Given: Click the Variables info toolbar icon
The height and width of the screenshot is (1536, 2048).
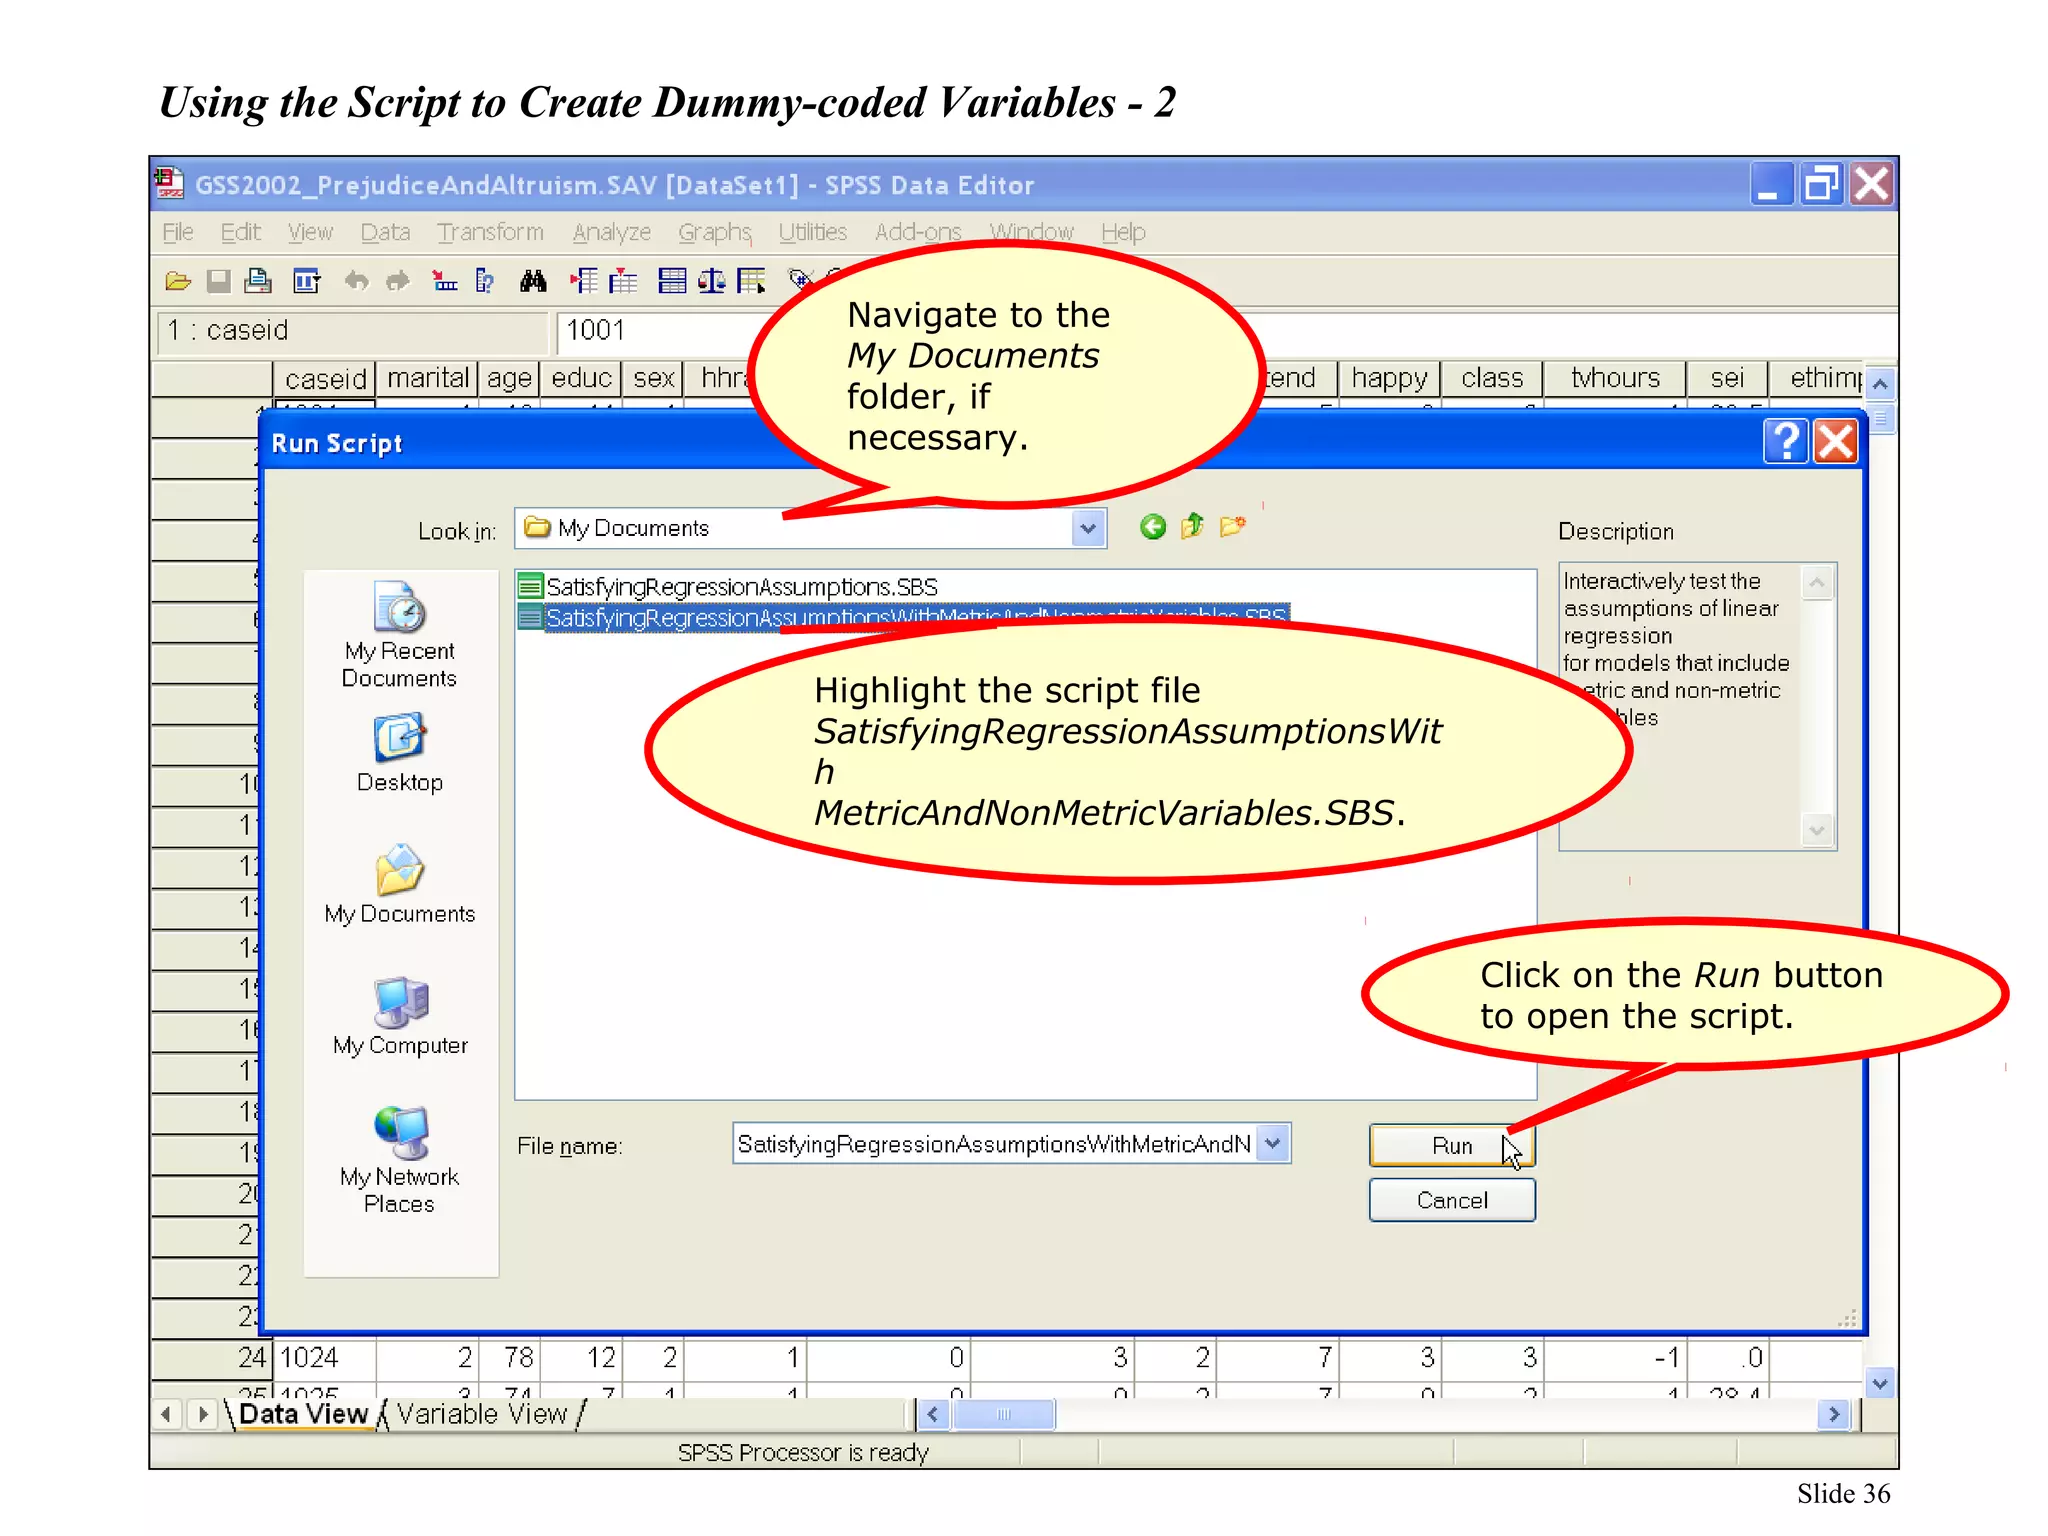Looking at the screenshot, I should tap(485, 282).
